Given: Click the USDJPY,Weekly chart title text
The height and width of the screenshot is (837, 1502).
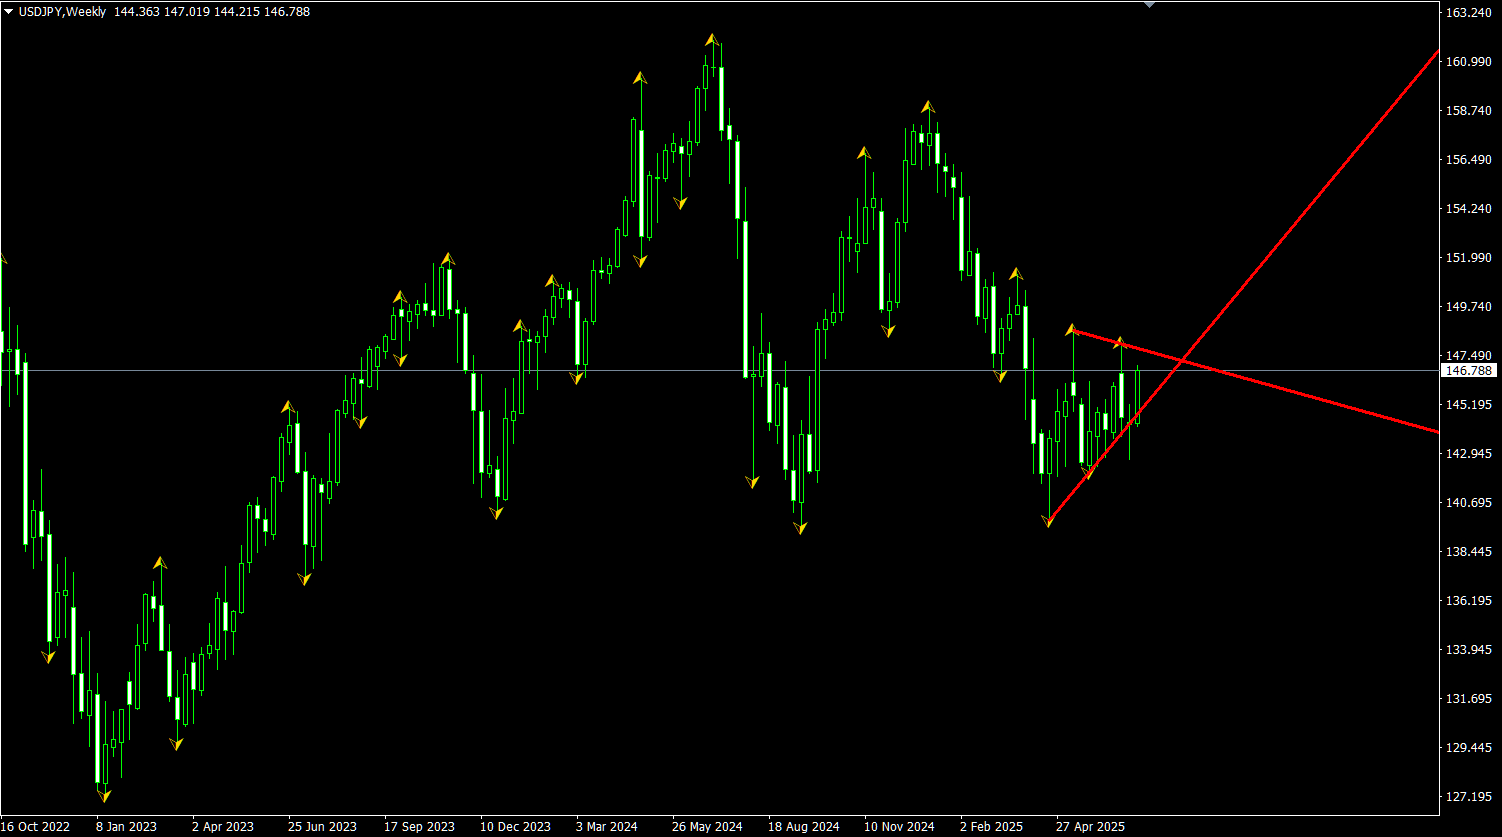Looking at the screenshot, I should (62, 11).
